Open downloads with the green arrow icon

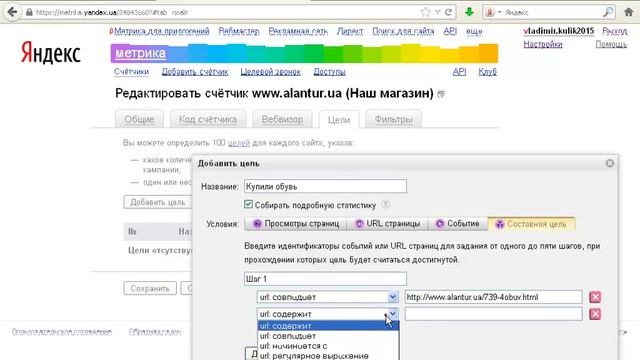pos(469,12)
